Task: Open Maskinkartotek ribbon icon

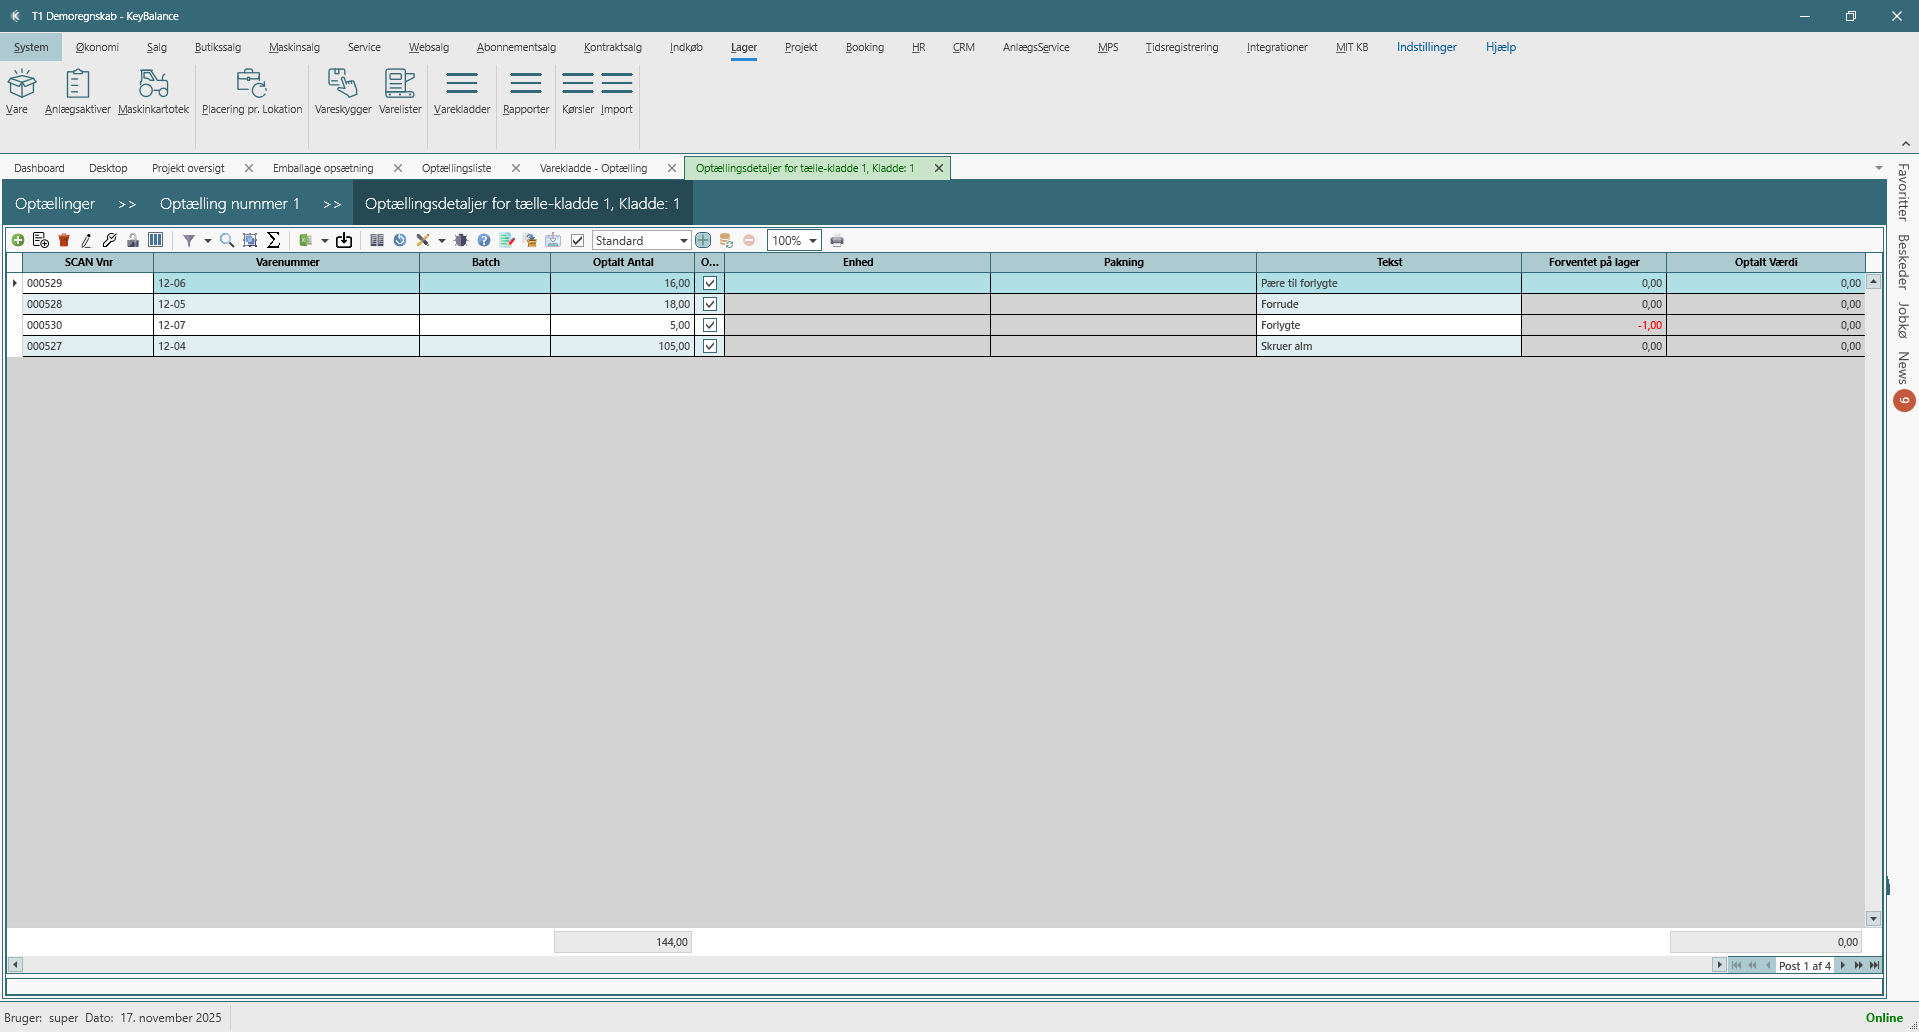Action: [153, 91]
